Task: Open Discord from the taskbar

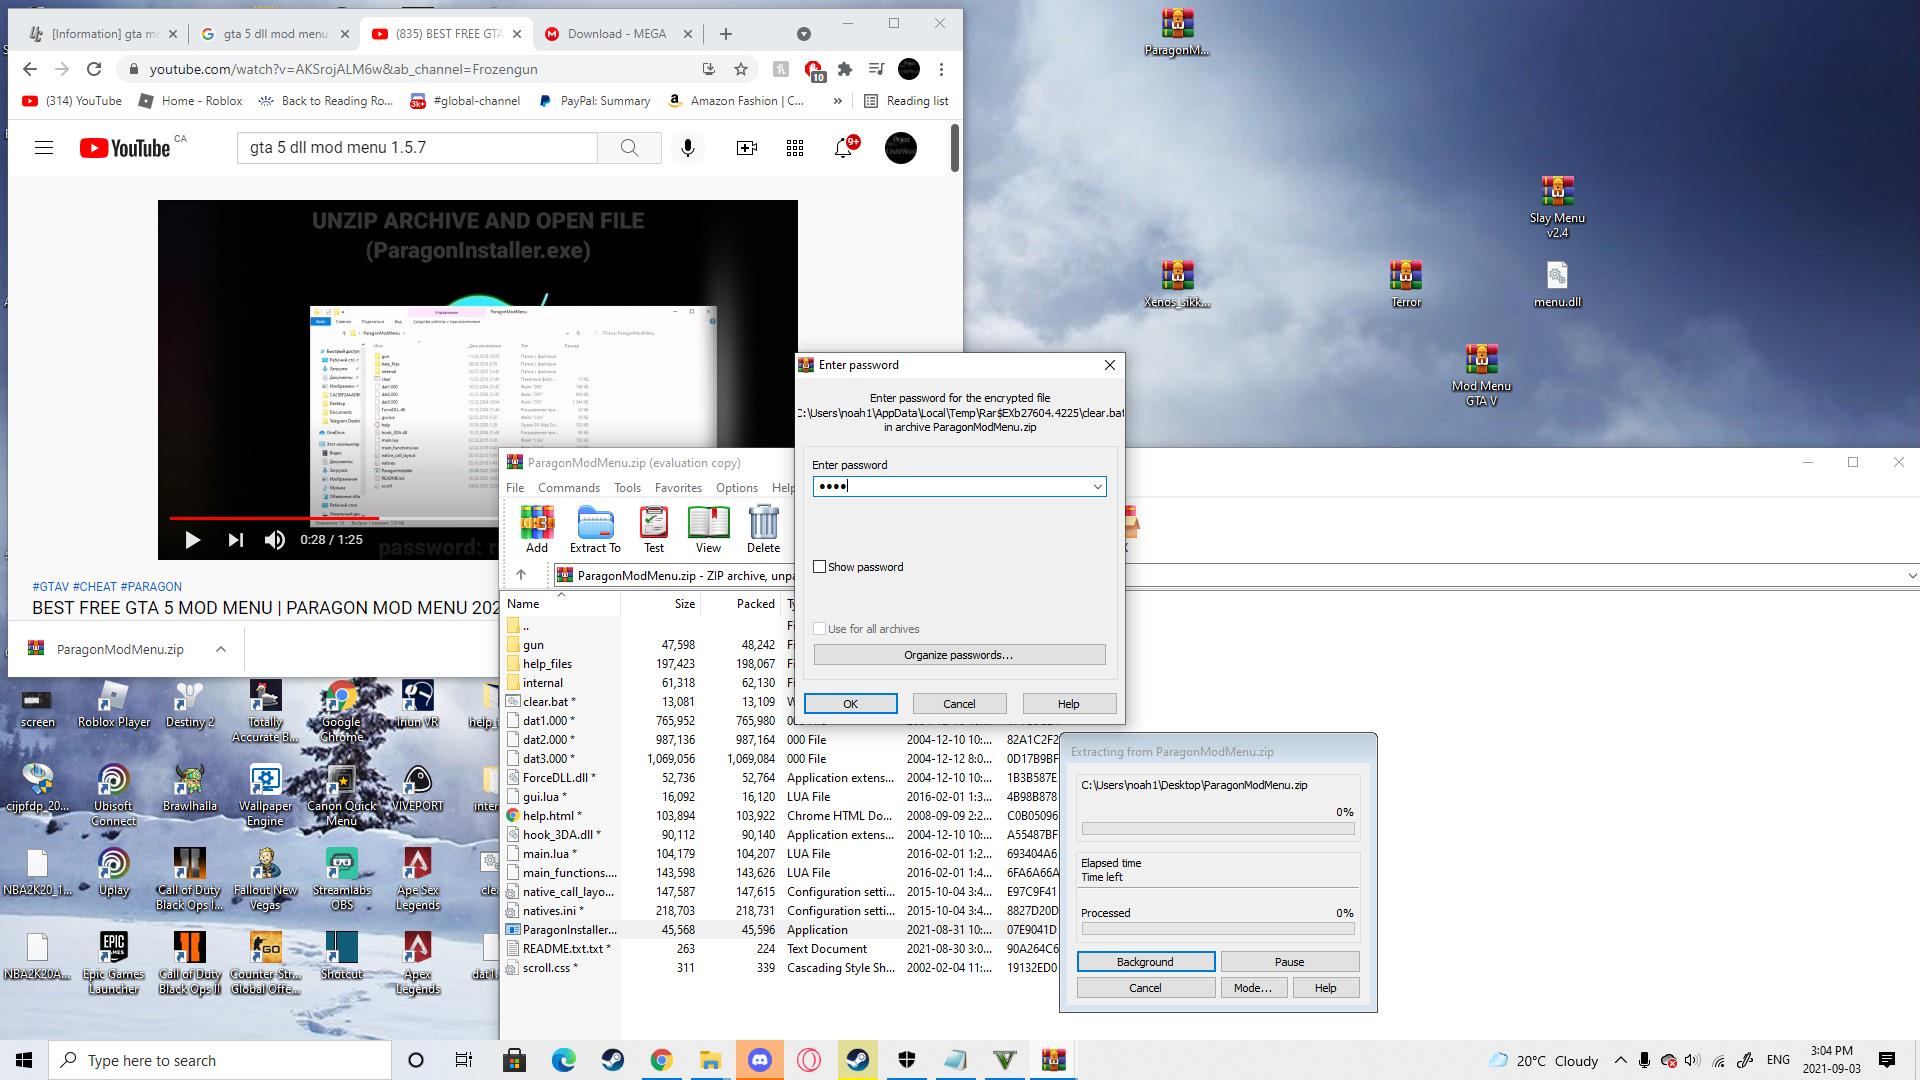Action: (x=760, y=1060)
